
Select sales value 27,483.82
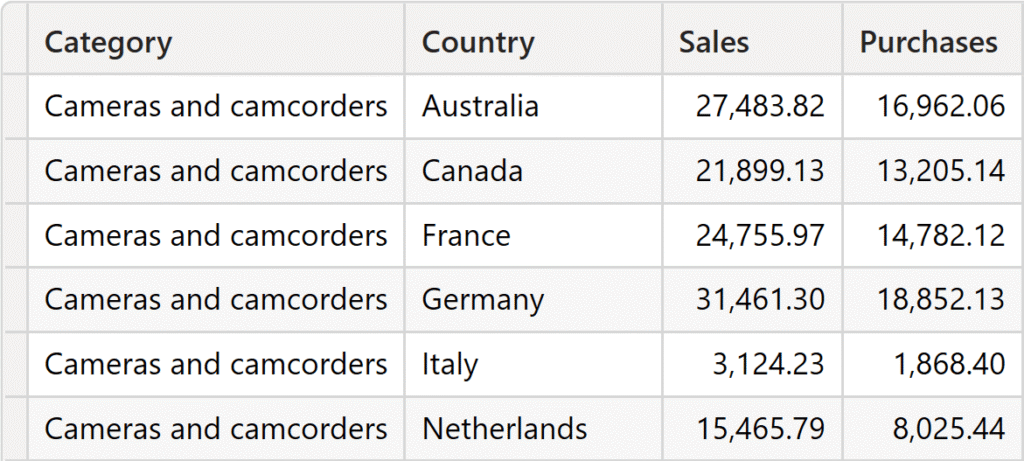tap(760, 106)
